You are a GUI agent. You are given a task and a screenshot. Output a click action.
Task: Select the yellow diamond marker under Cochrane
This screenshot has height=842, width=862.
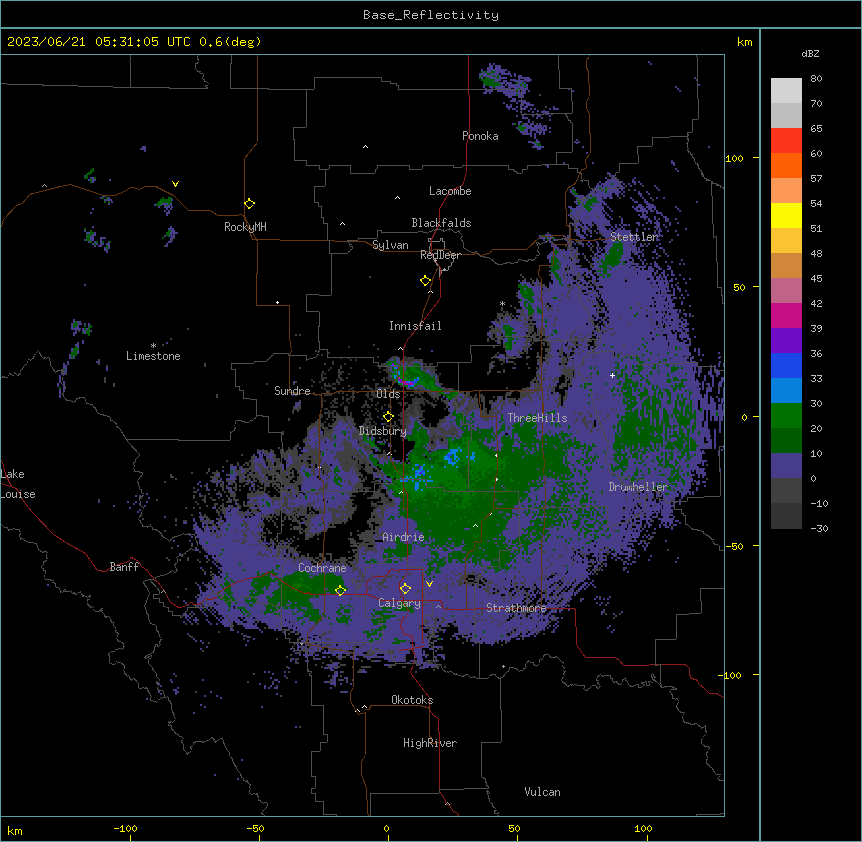pos(340,590)
